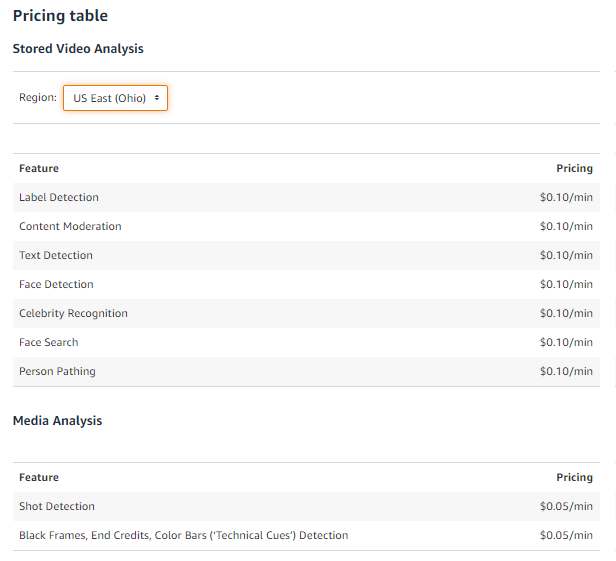Click Face Detection's $0.10/min price
This screenshot has width=616, height=561.
pos(566,284)
